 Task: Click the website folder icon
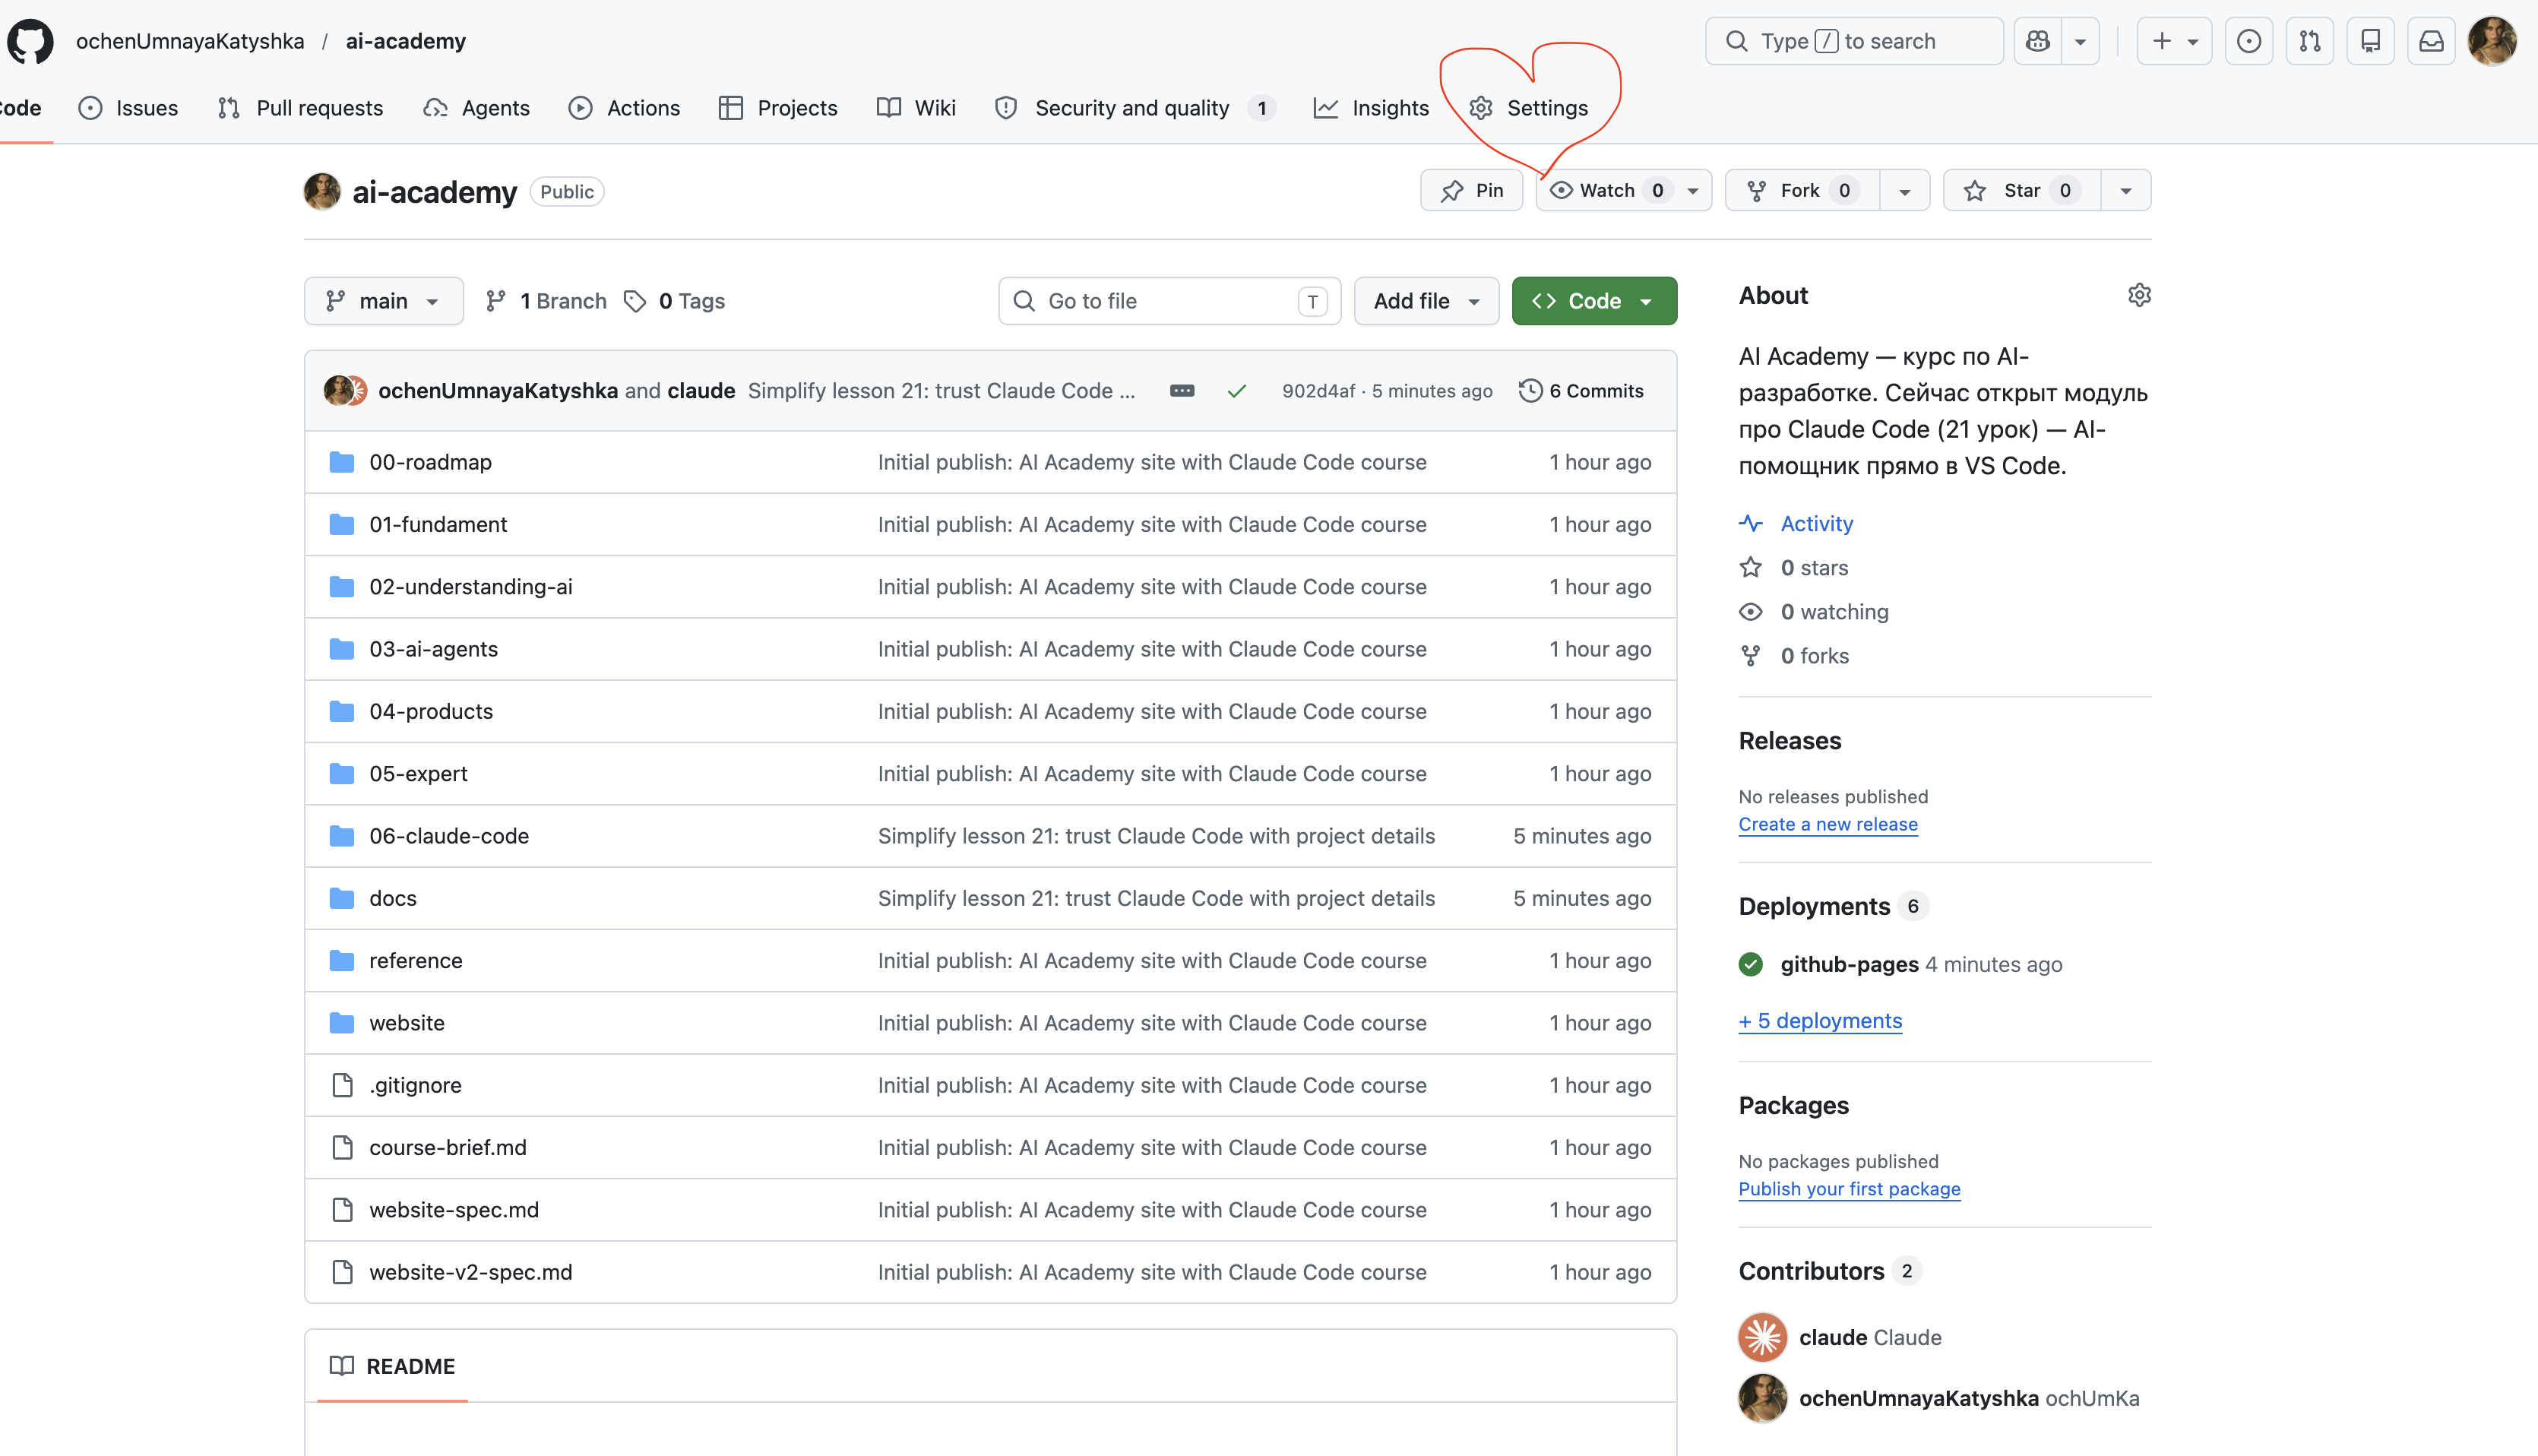[x=342, y=1023]
